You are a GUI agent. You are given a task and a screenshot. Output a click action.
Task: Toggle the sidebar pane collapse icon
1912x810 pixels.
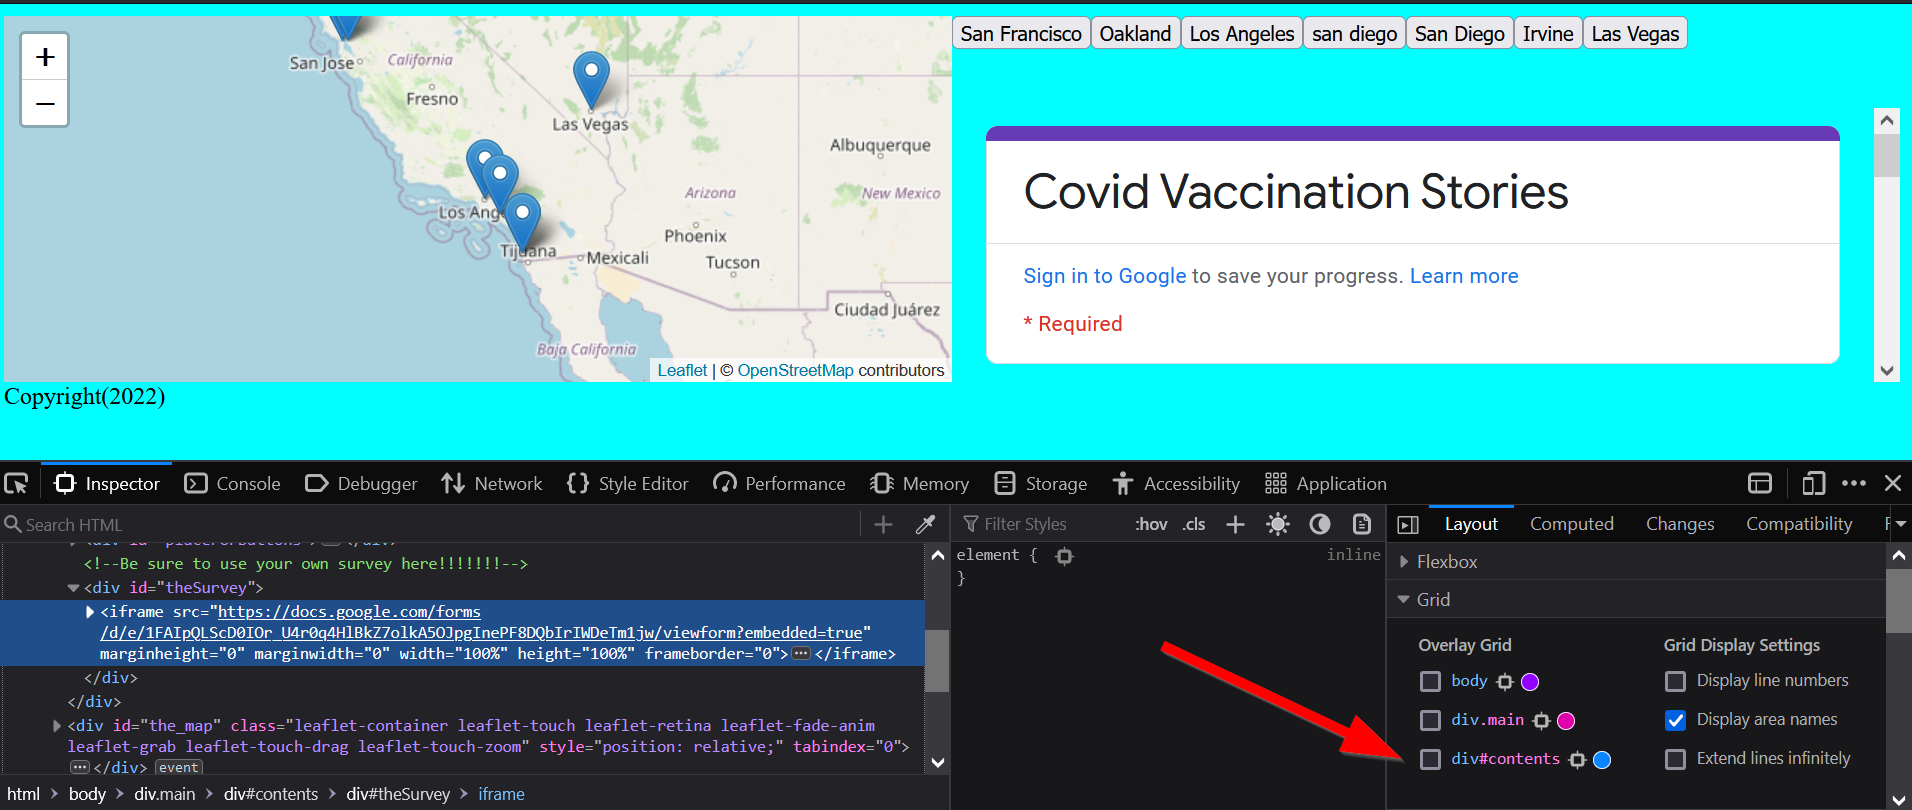pos(1408,524)
